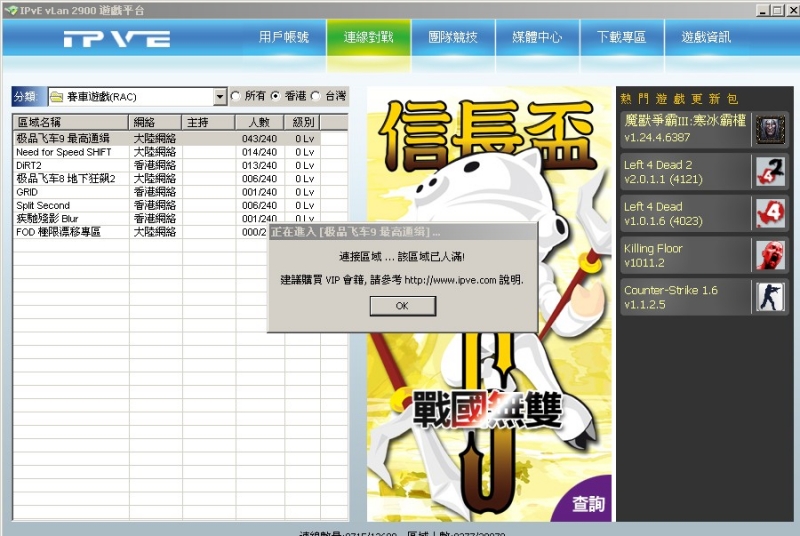Expand the 分類 category dropdown arrow
Image resolution: width=800 pixels, height=536 pixels.
point(220,96)
